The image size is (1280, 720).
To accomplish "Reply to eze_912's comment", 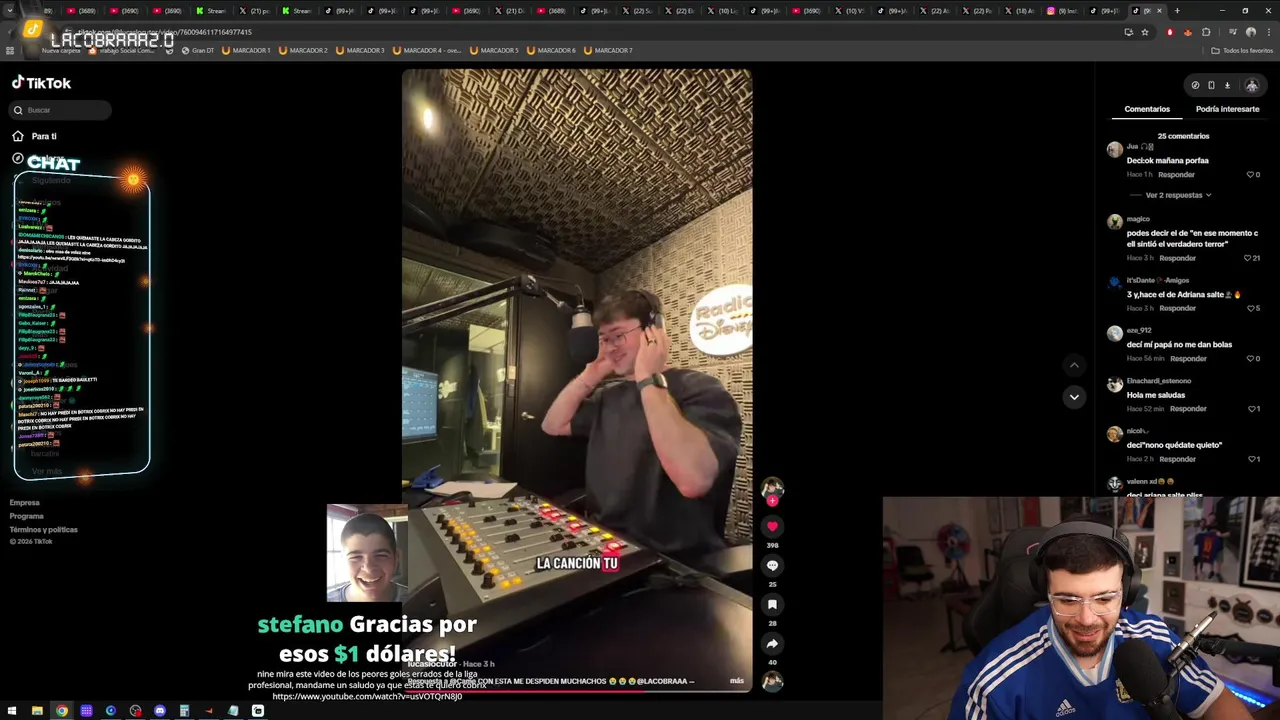I will [1188, 359].
